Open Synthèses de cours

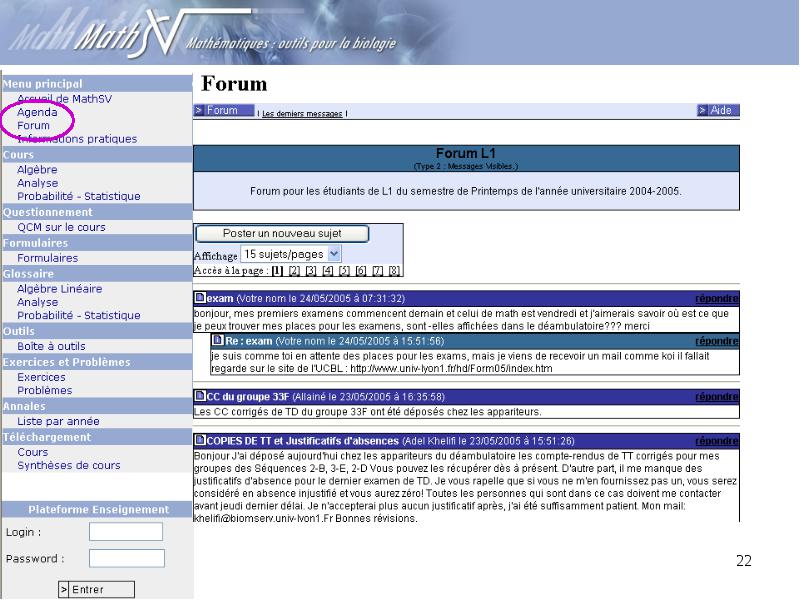68,465
